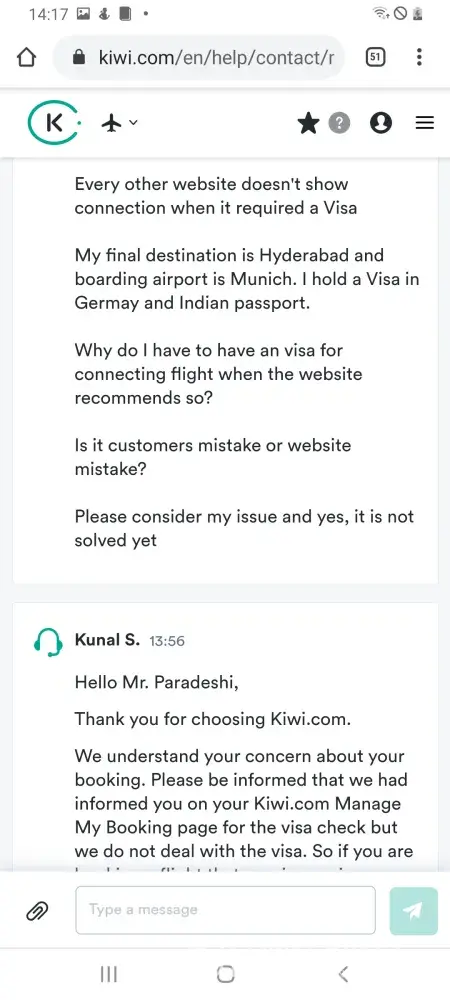
Task: Tap the browser home icon
Action: [x=26, y=58]
